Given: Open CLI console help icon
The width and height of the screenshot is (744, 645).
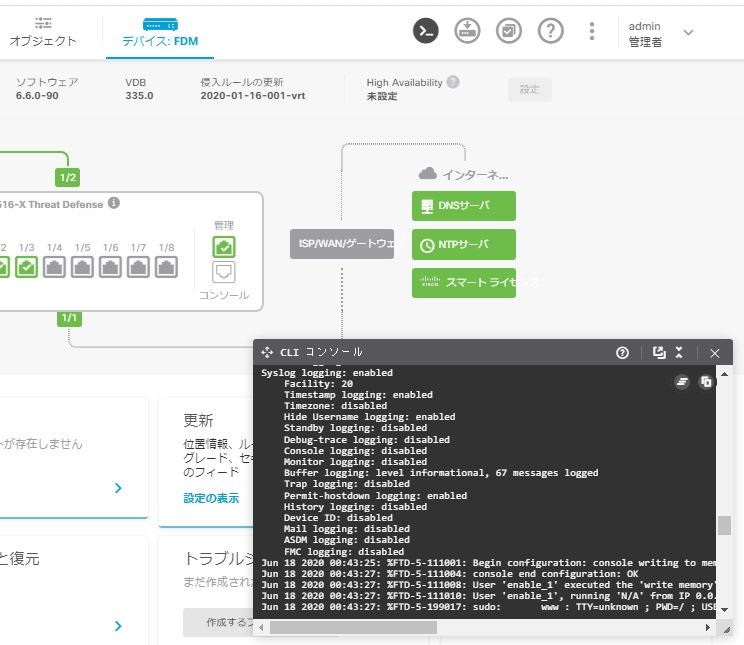Looking at the screenshot, I should point(622,353).
